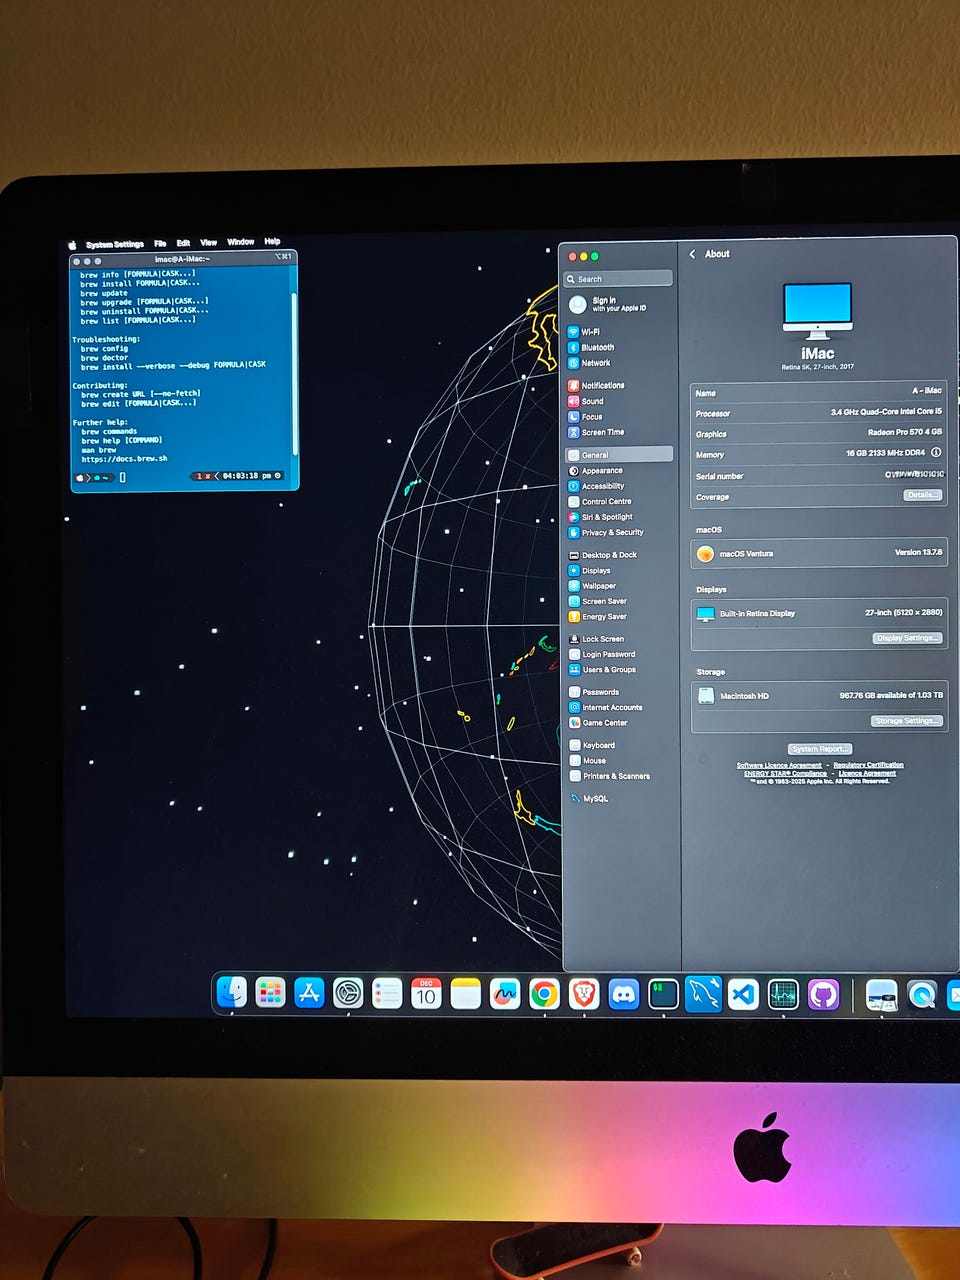960x1280 pixels.
Task: Open the System Settings menu
Action: [115, 244]
